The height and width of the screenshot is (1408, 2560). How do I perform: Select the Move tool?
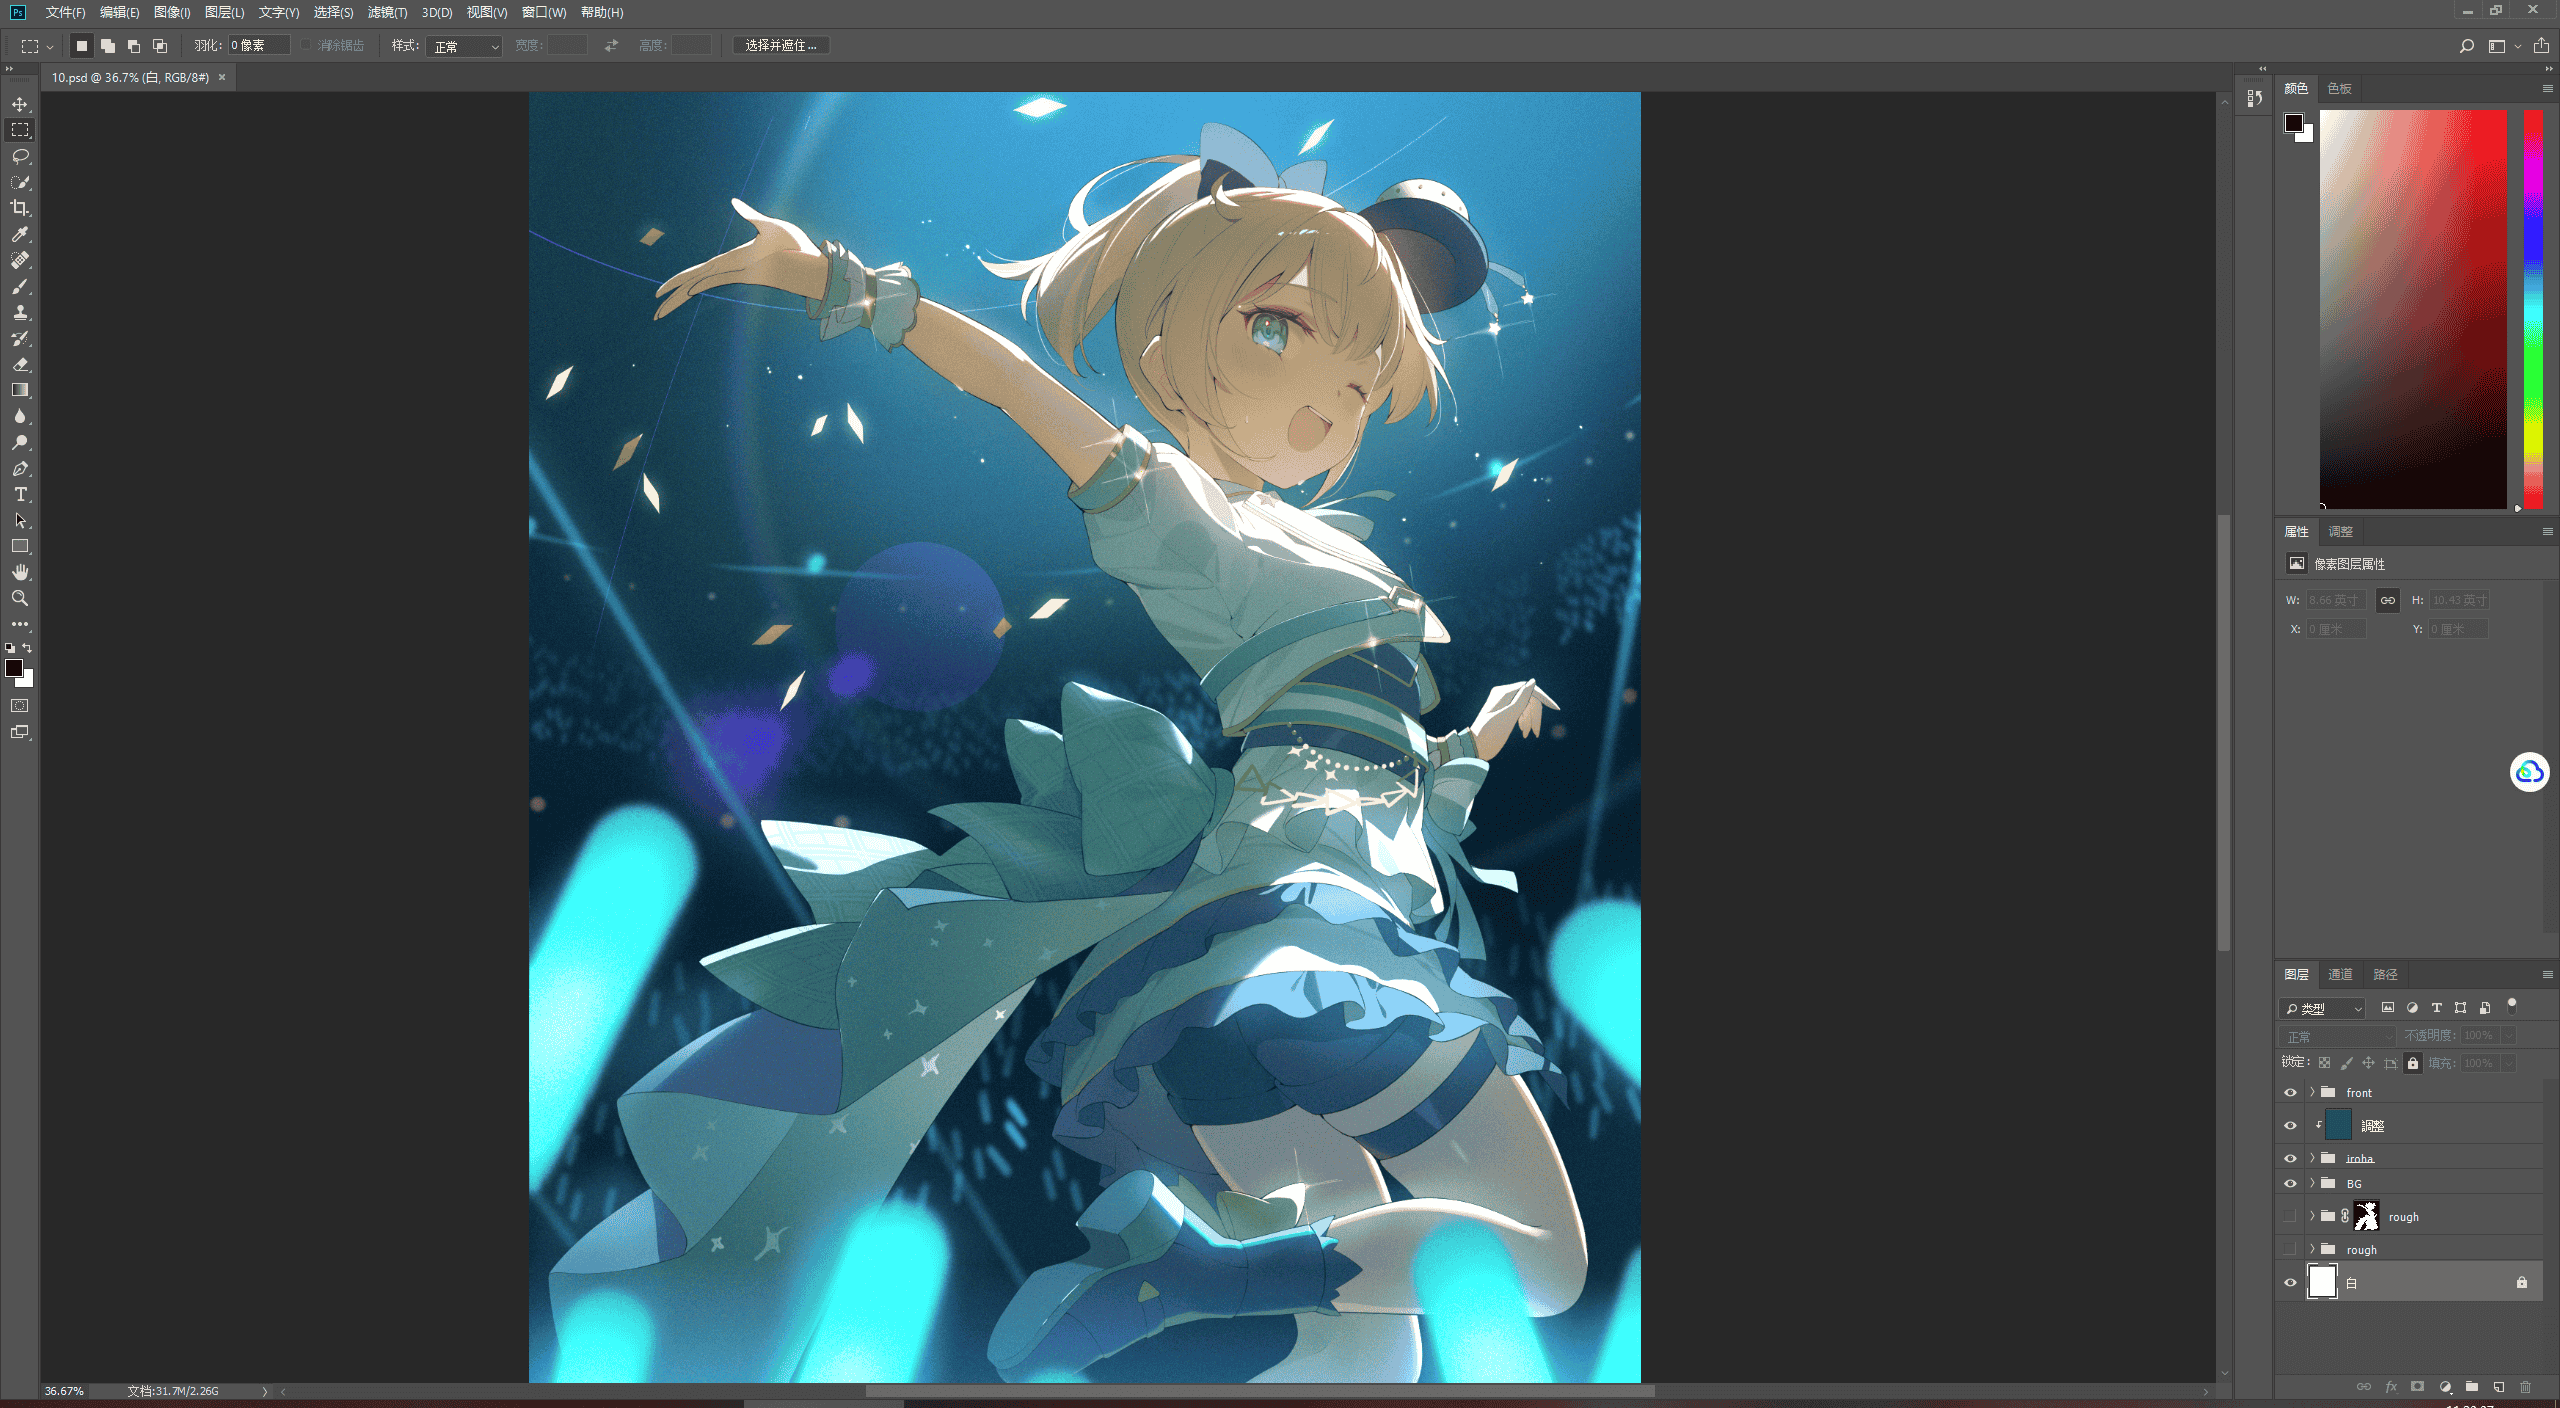coord(20,104)
